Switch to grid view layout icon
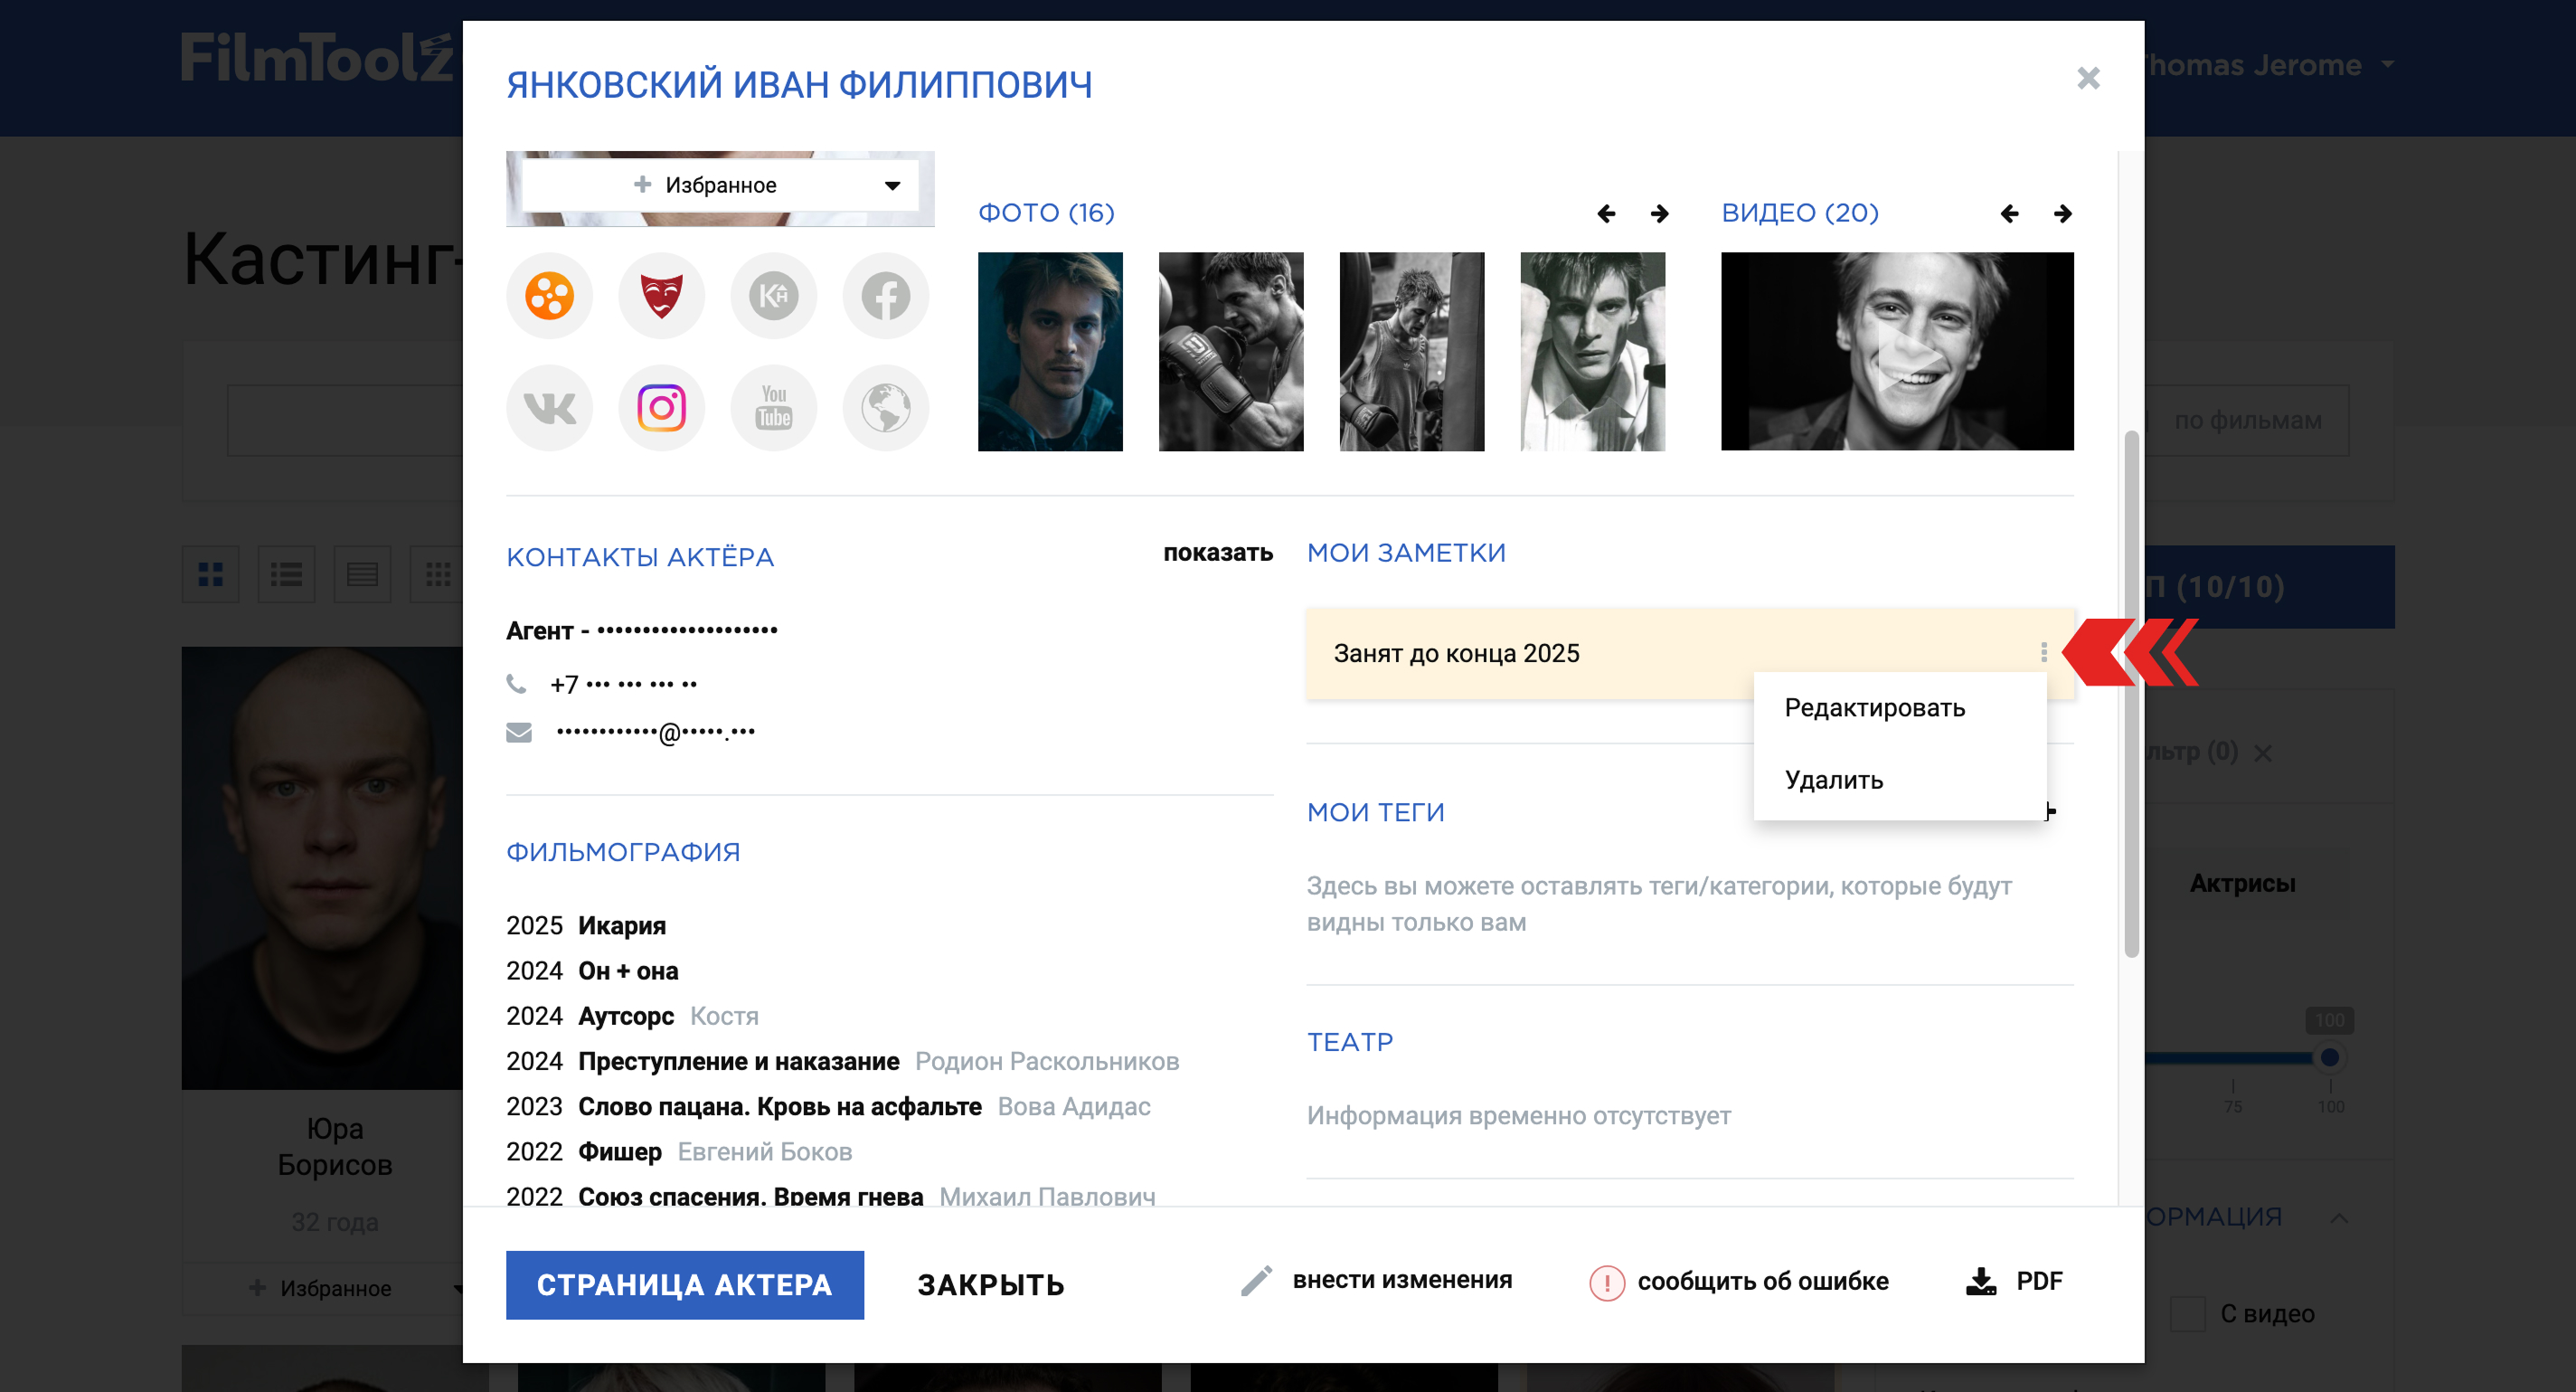2576x1392 pixels. 211,574
